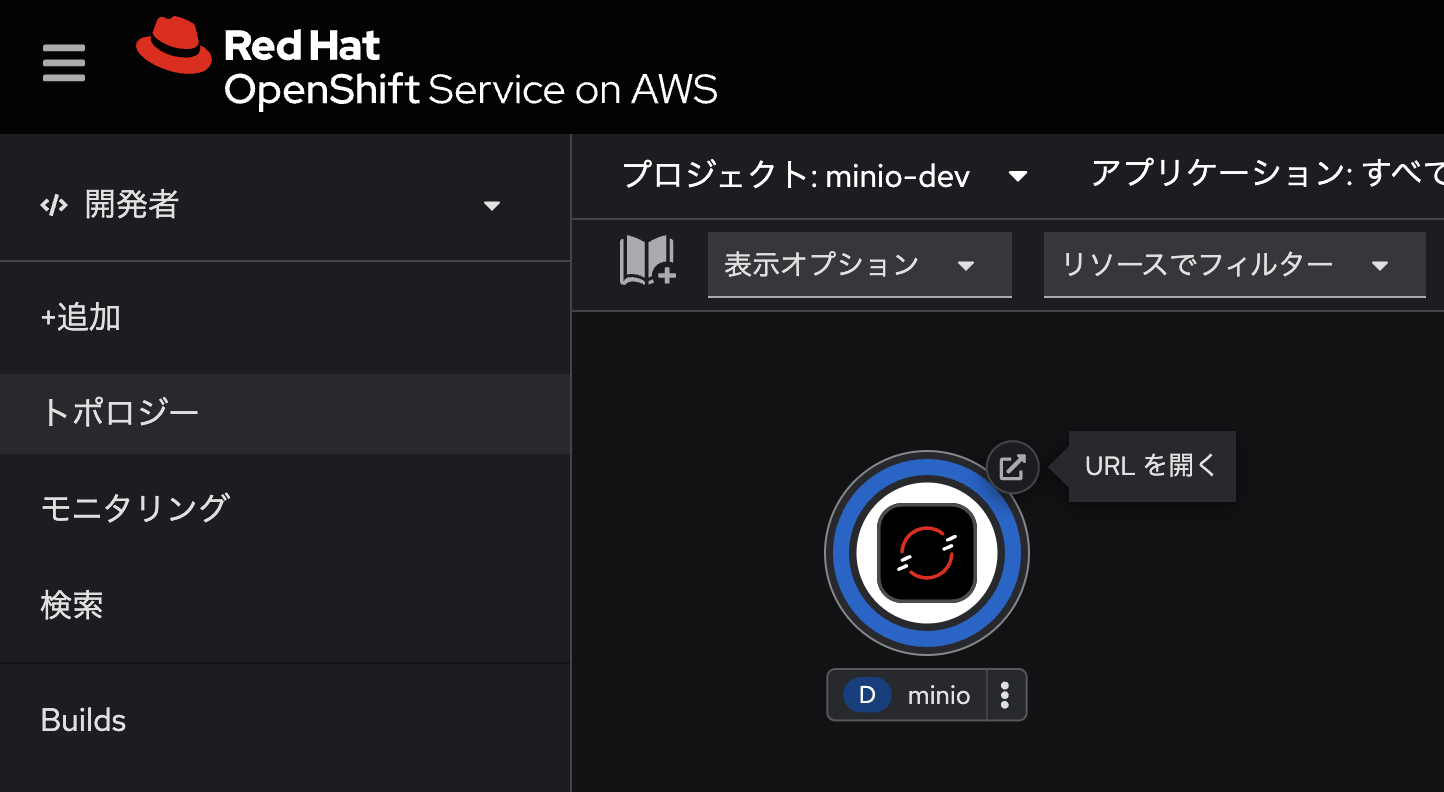Viewport: 1444px width, 792px height.
Task: Open the モニタリング navigation item
Action: click(x=135, y=508)
